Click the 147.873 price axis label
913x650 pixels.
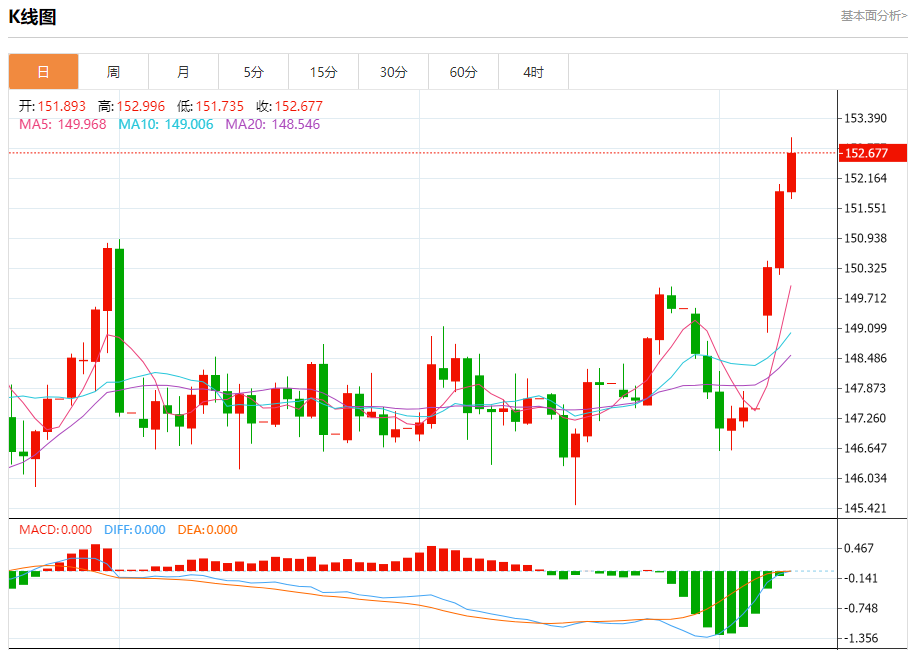point(865,388)
